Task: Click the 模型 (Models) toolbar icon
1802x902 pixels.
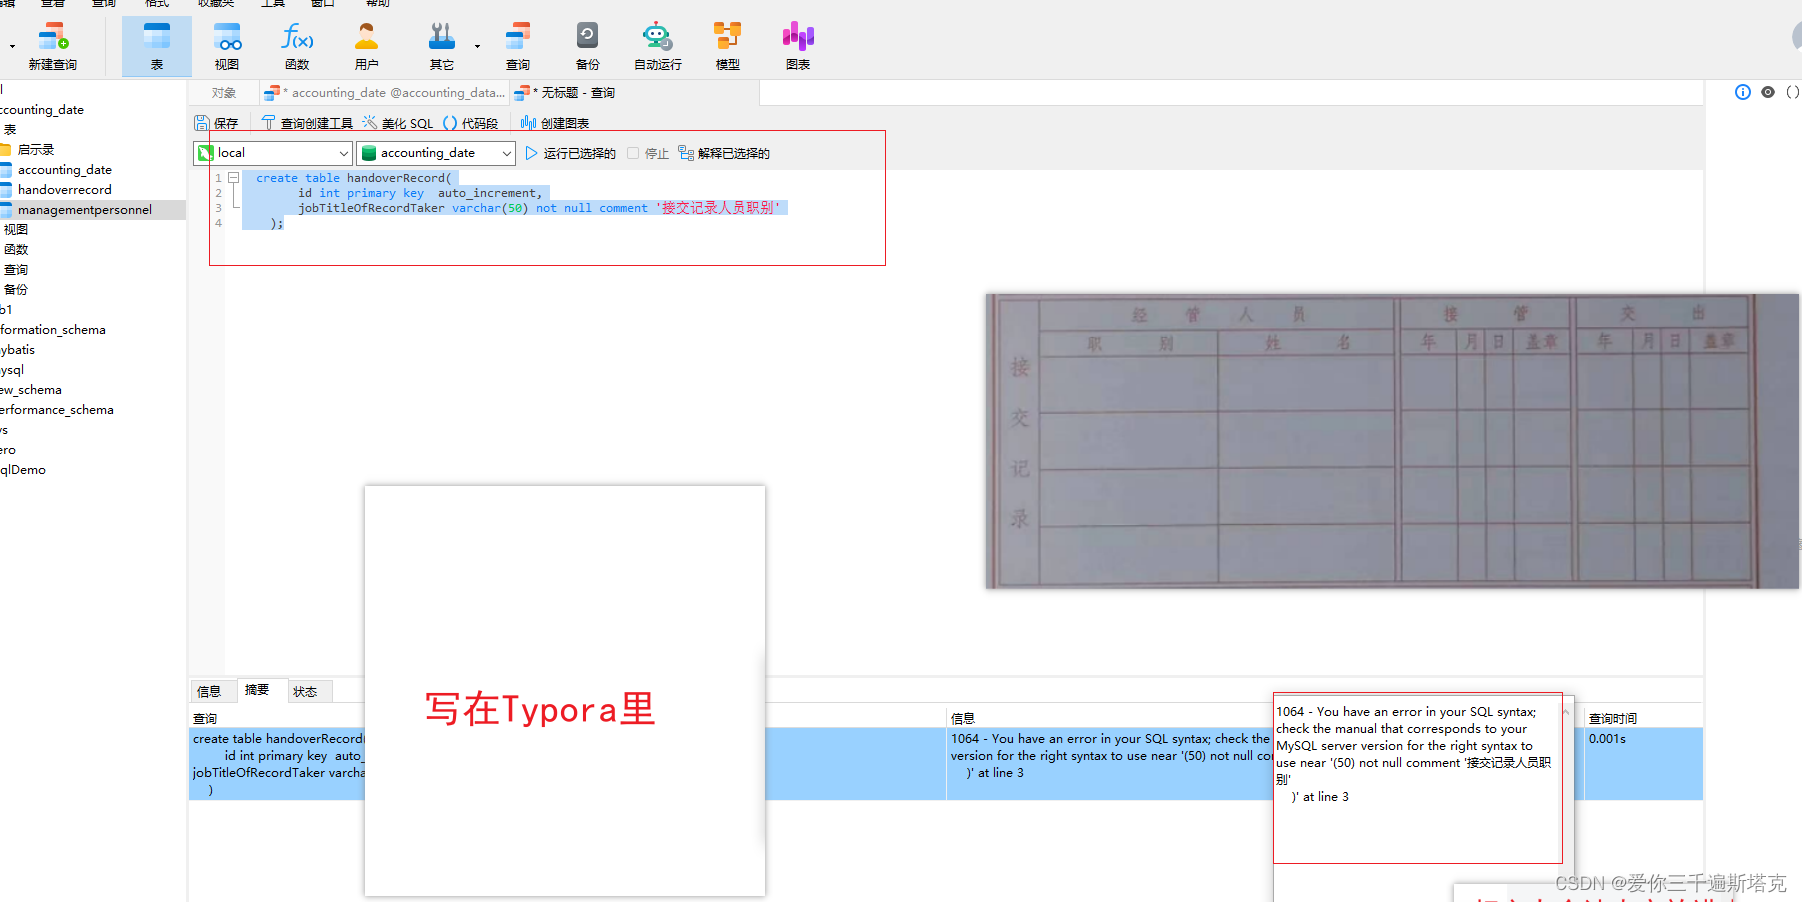Action: pyautogui.click(x=727, y=45)
